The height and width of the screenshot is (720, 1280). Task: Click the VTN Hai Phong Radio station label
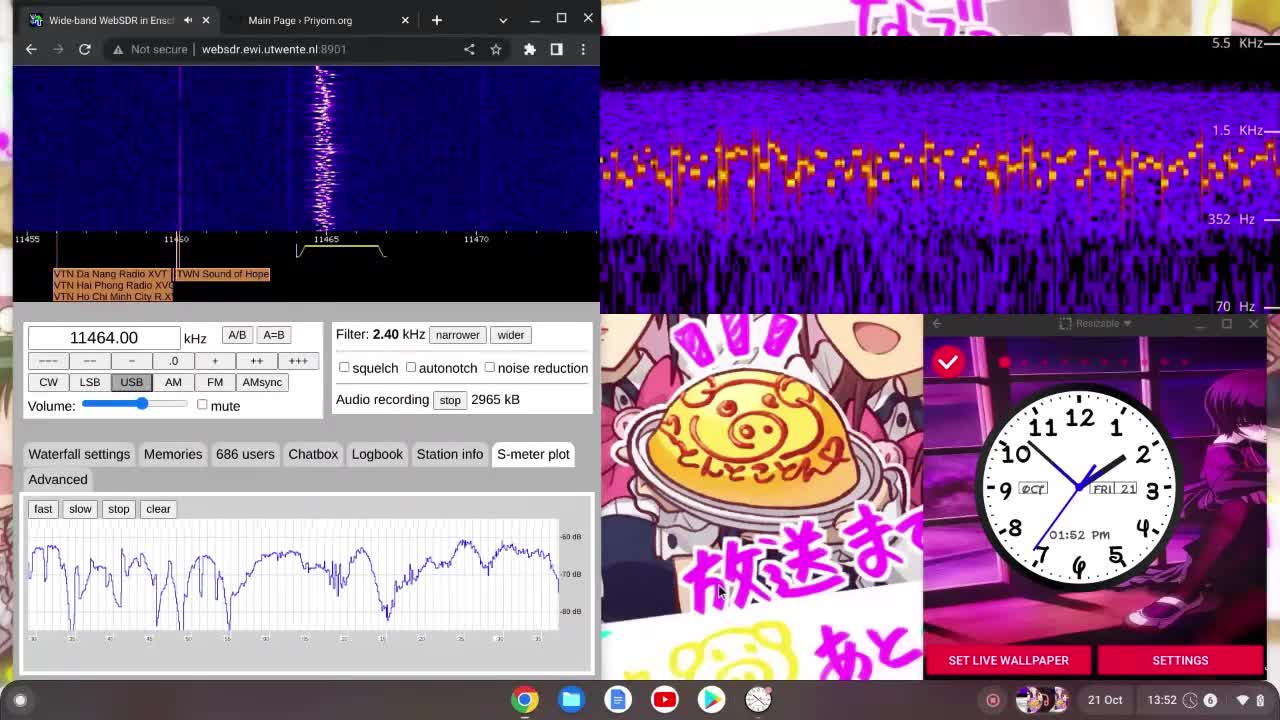pos(113,285)
